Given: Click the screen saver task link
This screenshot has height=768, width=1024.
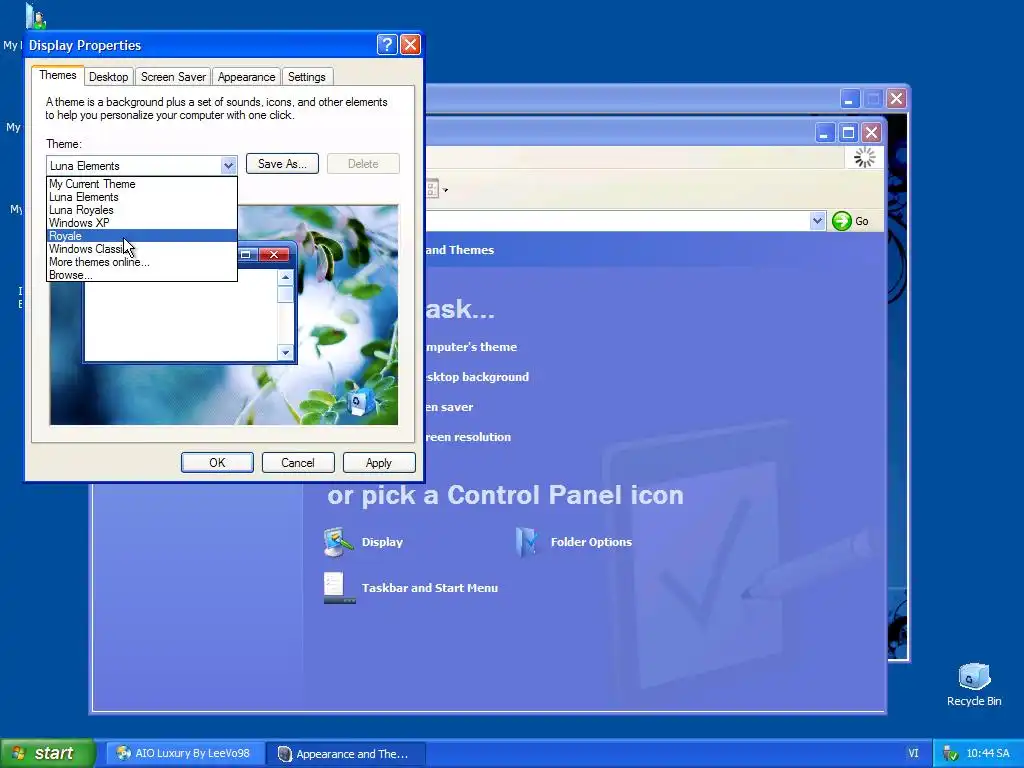Looking at the screenshot, I should pyautogui.click(x=449, y=407).
